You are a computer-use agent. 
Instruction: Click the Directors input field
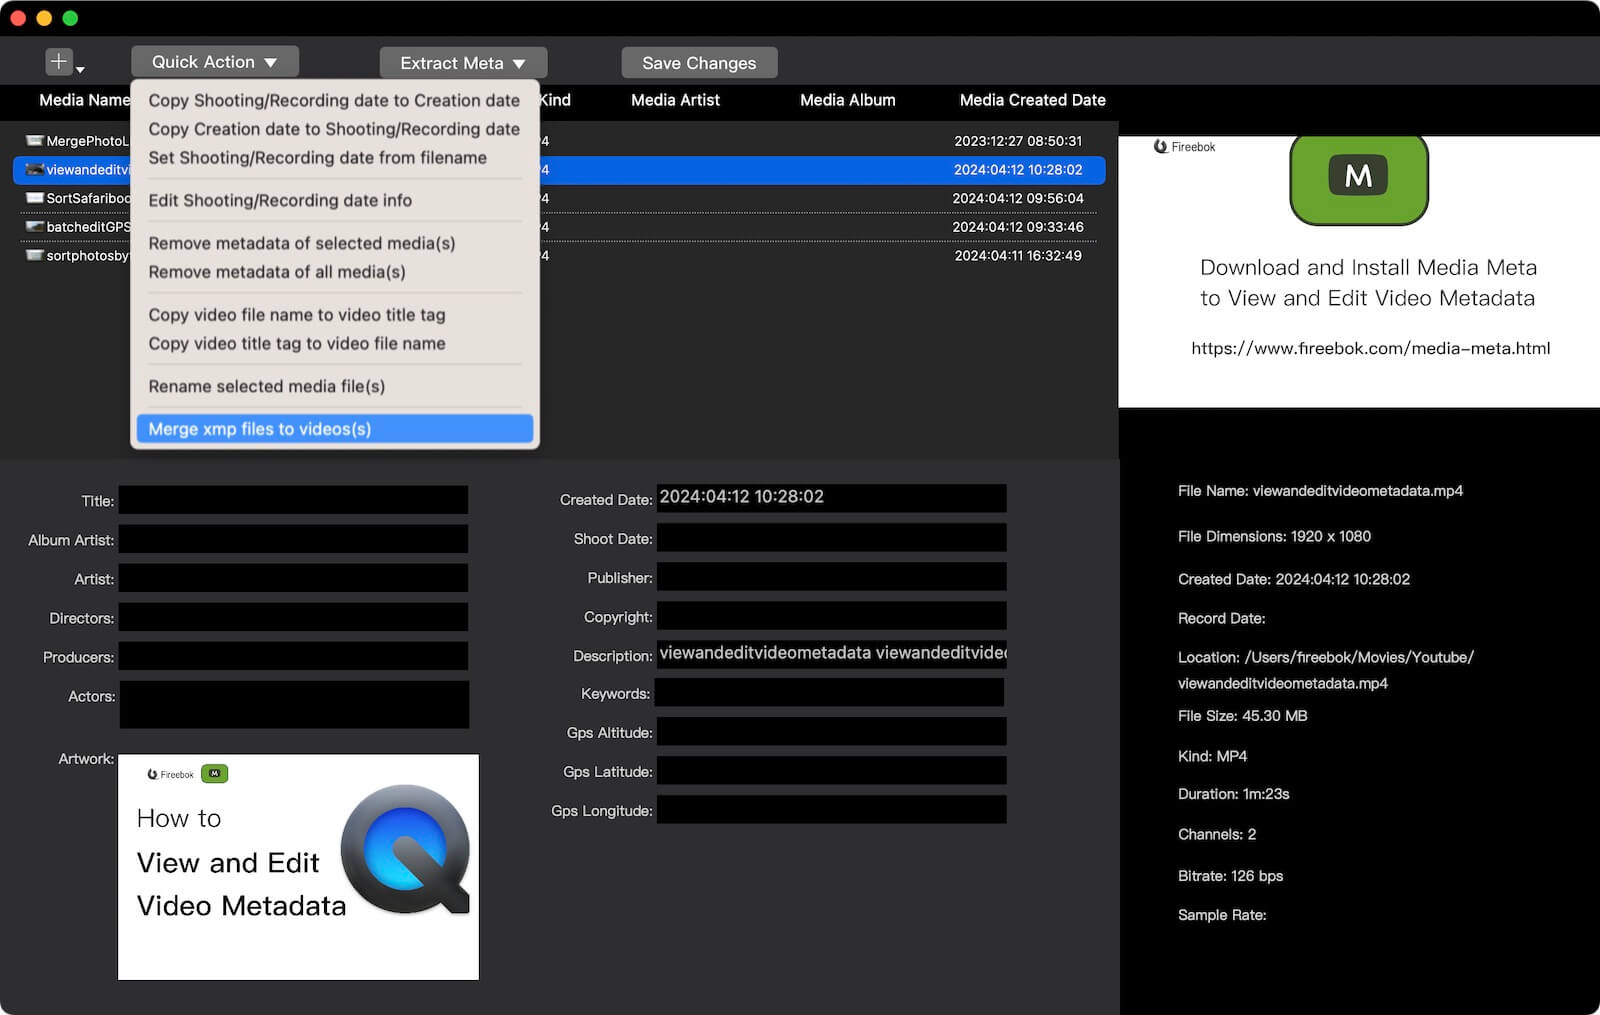point(293,617)
